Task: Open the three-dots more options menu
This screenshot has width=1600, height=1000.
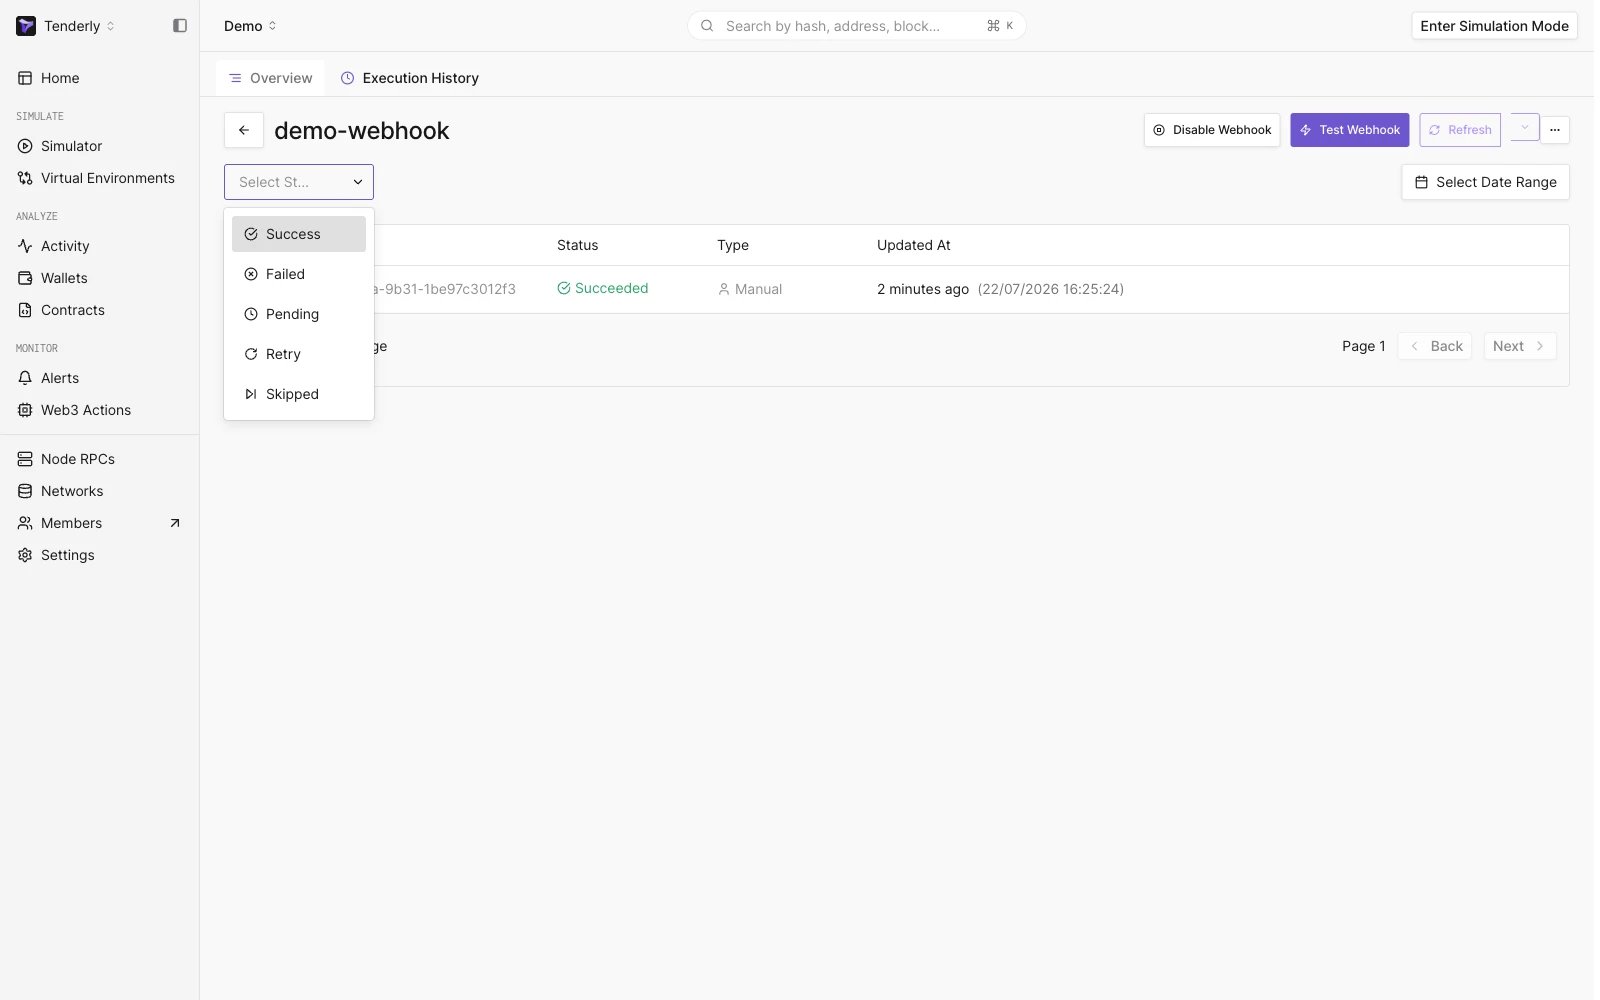Action: 1555,130
